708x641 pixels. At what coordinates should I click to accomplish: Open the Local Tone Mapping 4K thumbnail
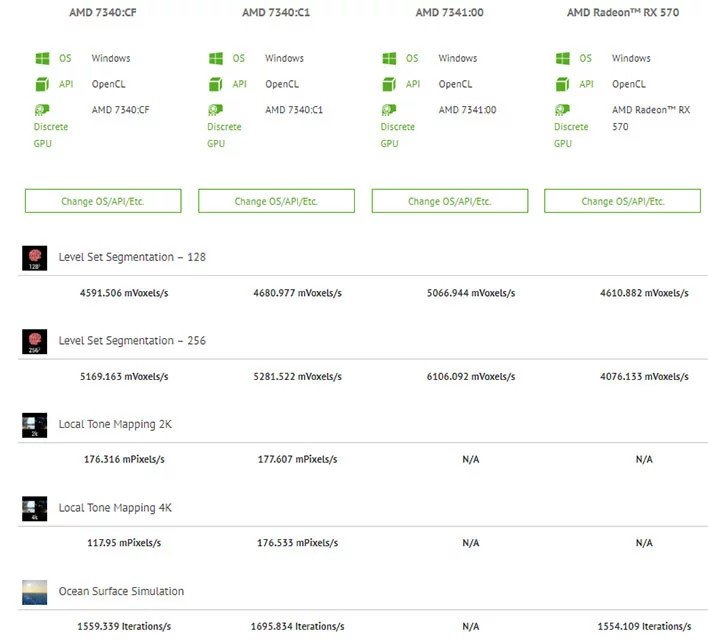pos(34,508)
